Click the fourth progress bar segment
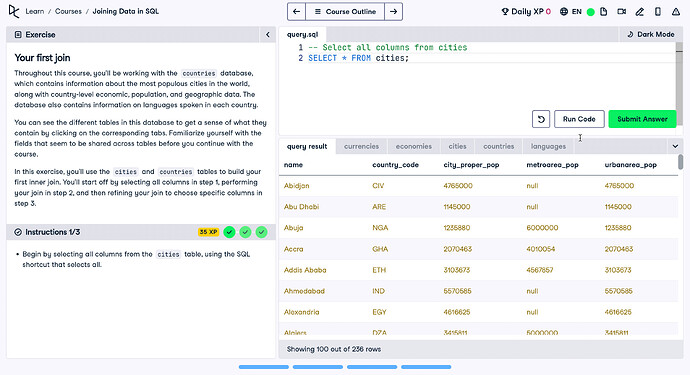 click(426, 367)
